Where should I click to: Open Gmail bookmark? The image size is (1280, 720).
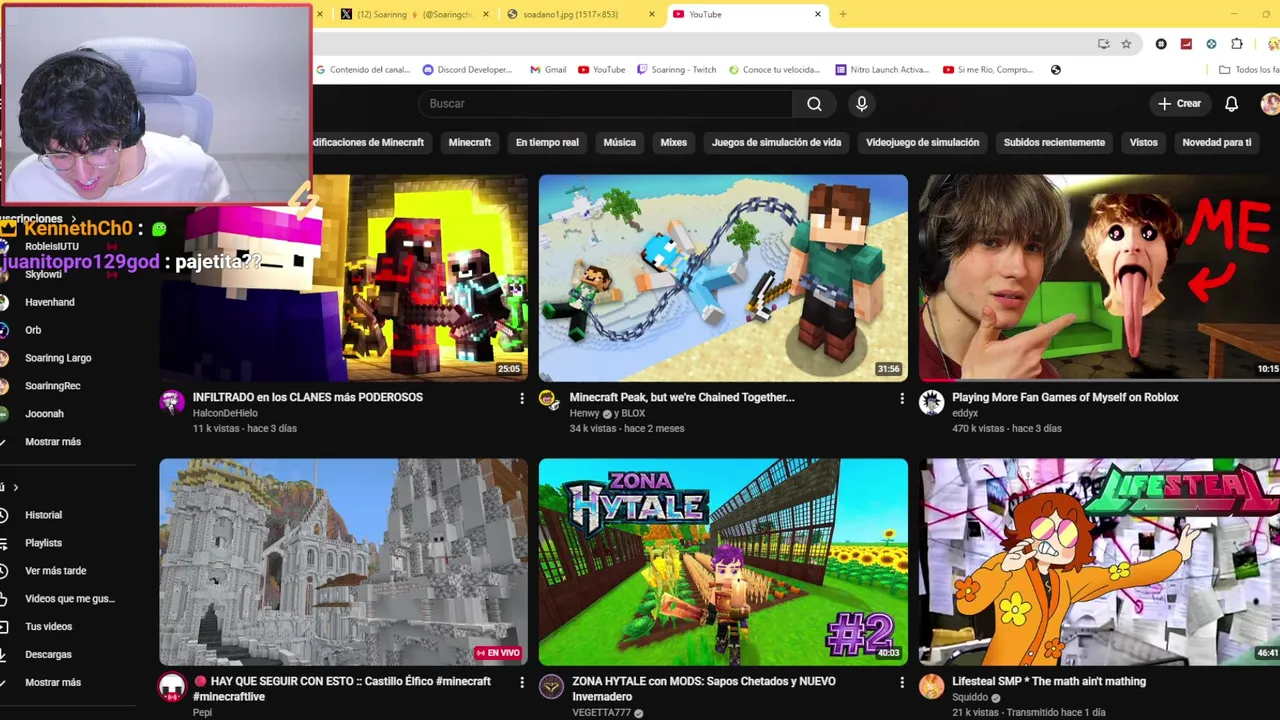tap(548, 70)
